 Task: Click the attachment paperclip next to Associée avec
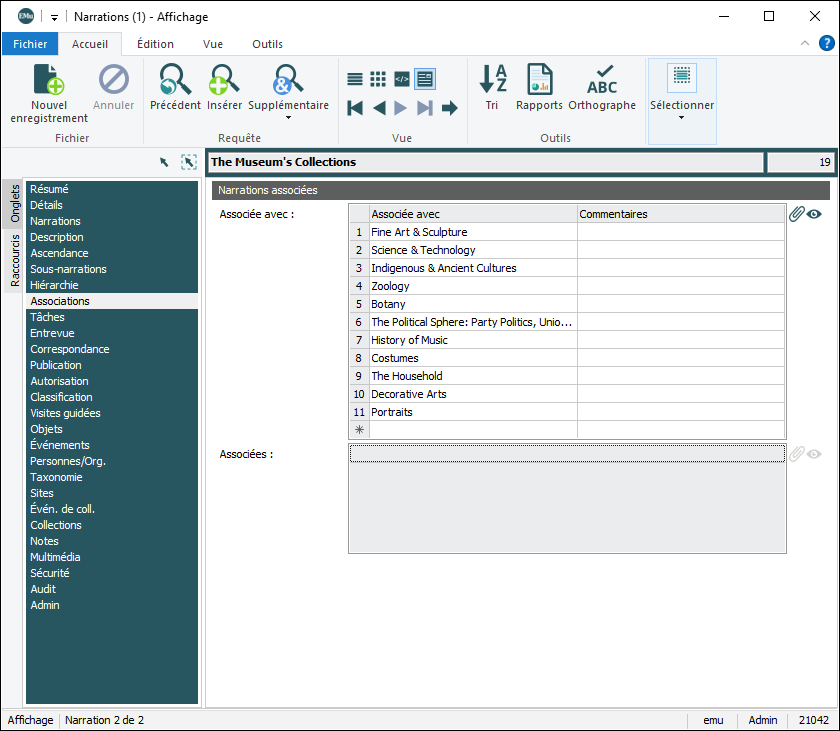(x=796, y=213)
